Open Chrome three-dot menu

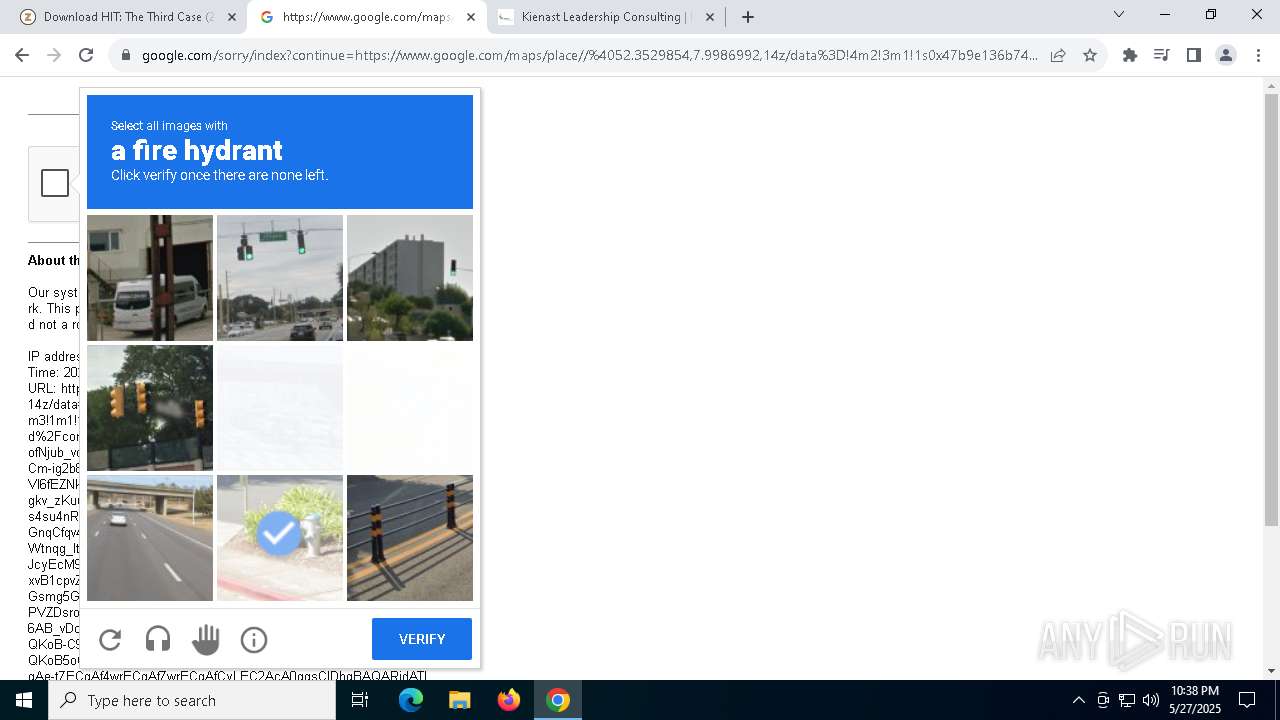[x=1258, y=56]
